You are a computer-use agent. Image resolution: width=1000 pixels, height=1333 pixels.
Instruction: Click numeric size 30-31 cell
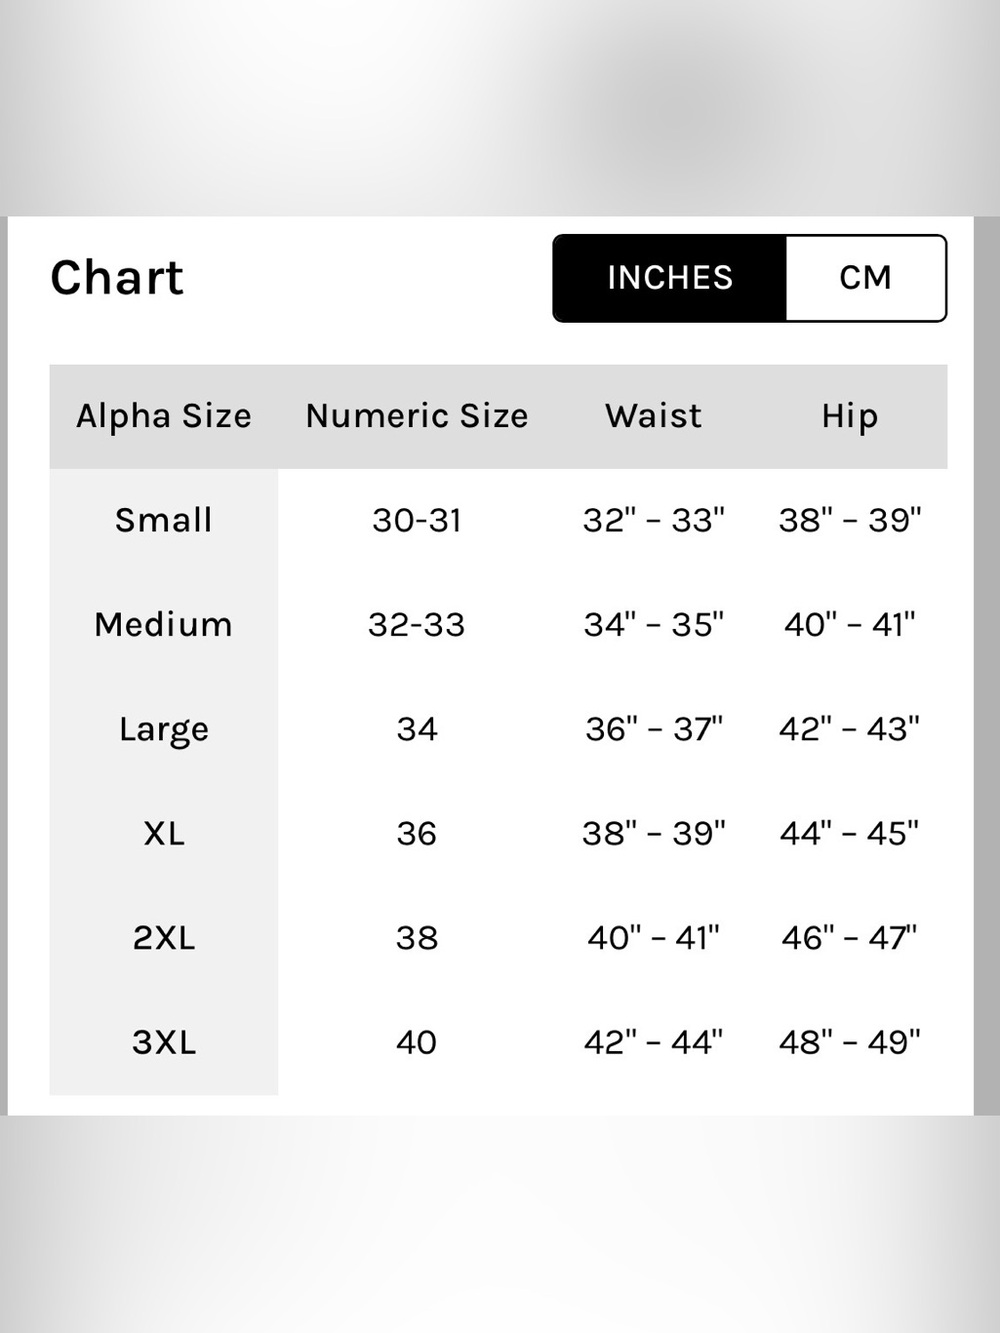[x=417, y=520]
